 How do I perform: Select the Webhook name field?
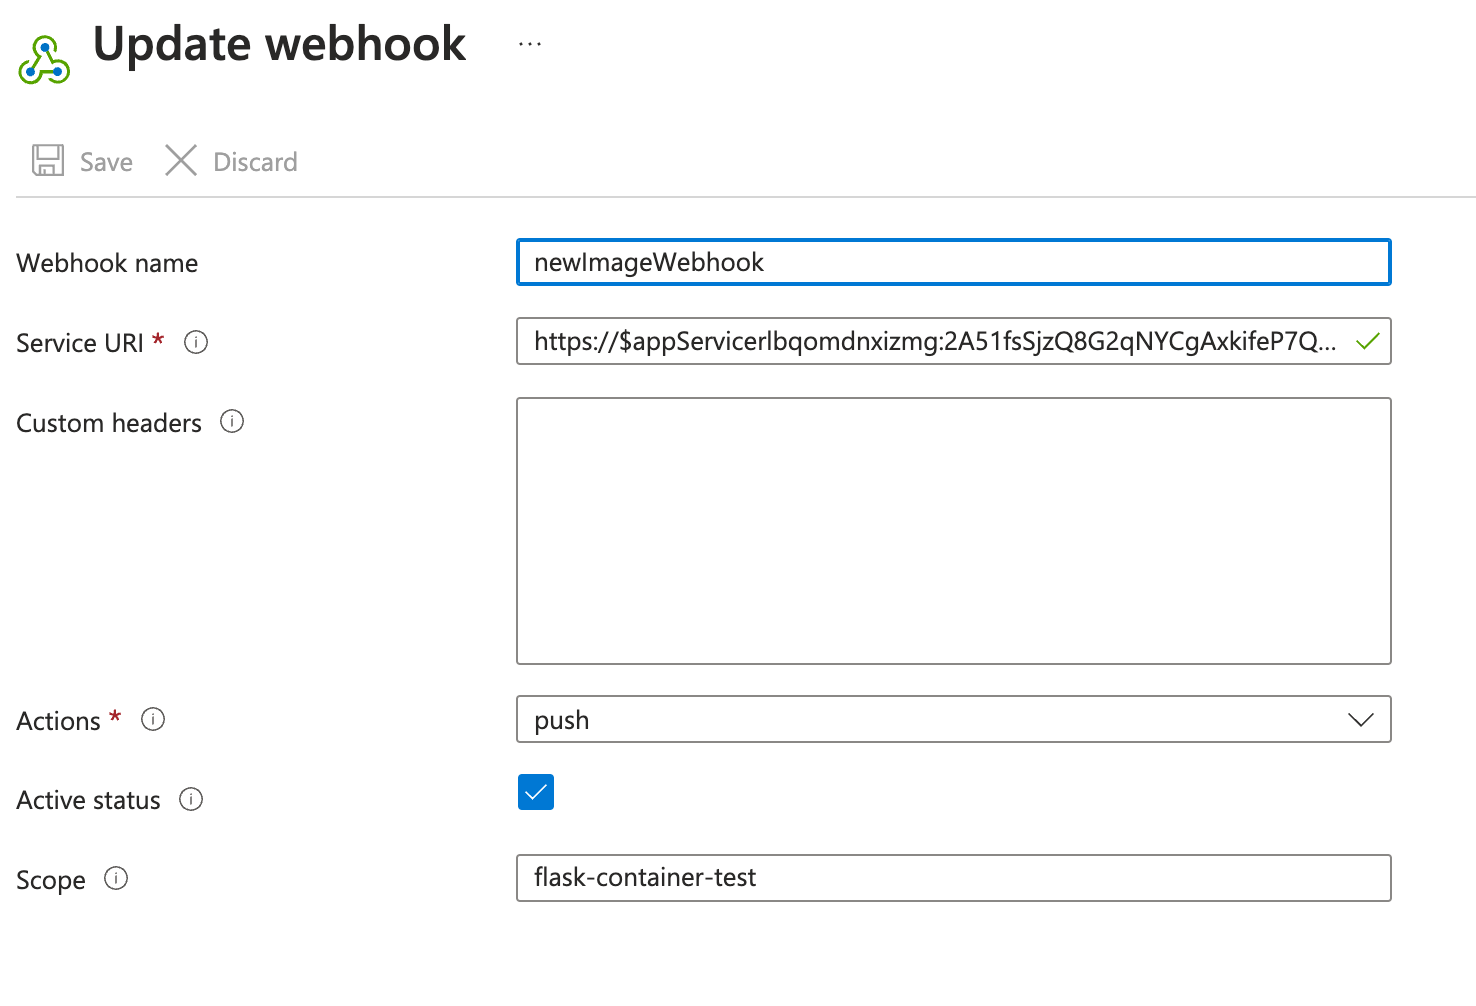950,262
